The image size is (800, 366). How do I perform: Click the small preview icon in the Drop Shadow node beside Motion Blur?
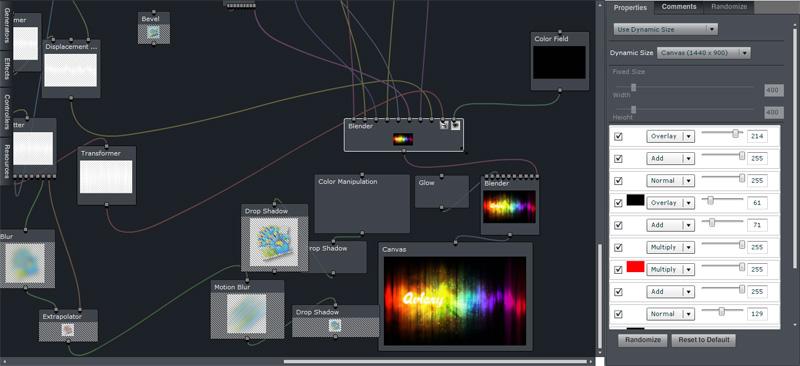tap(335, 325)
